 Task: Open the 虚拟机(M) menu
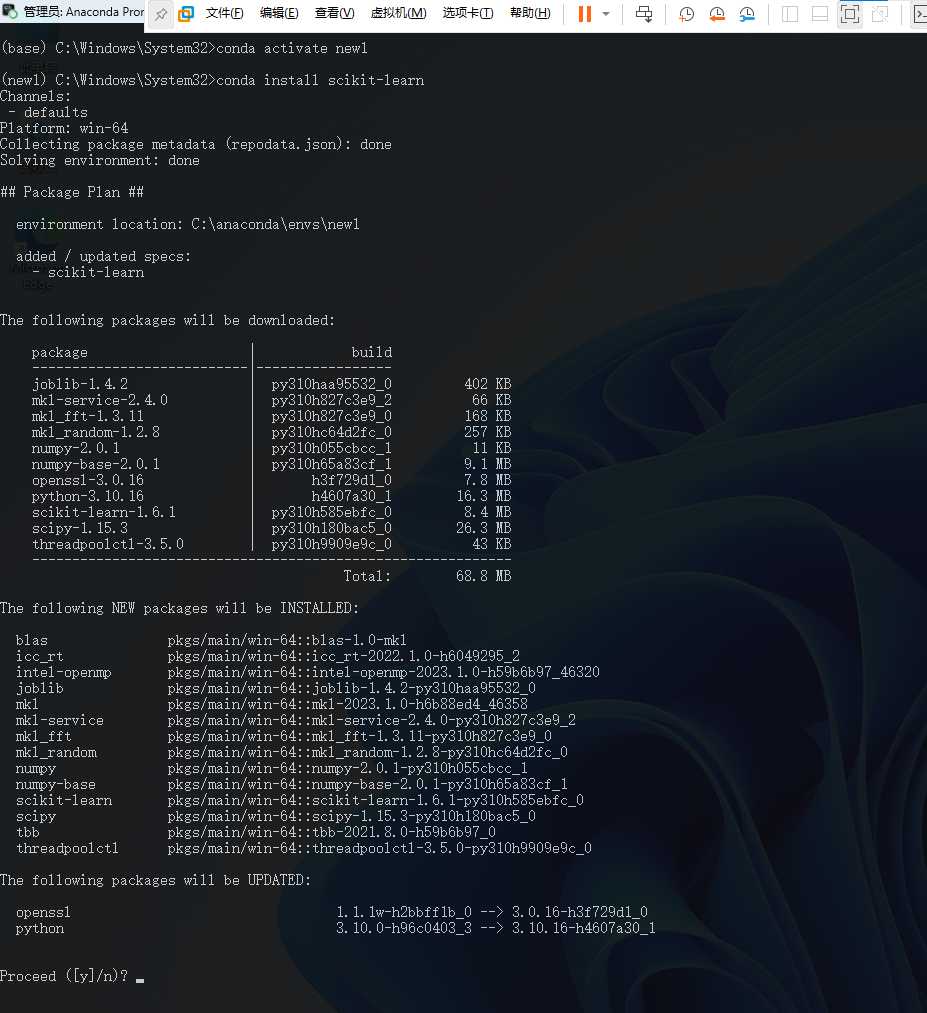pos(398,13)
